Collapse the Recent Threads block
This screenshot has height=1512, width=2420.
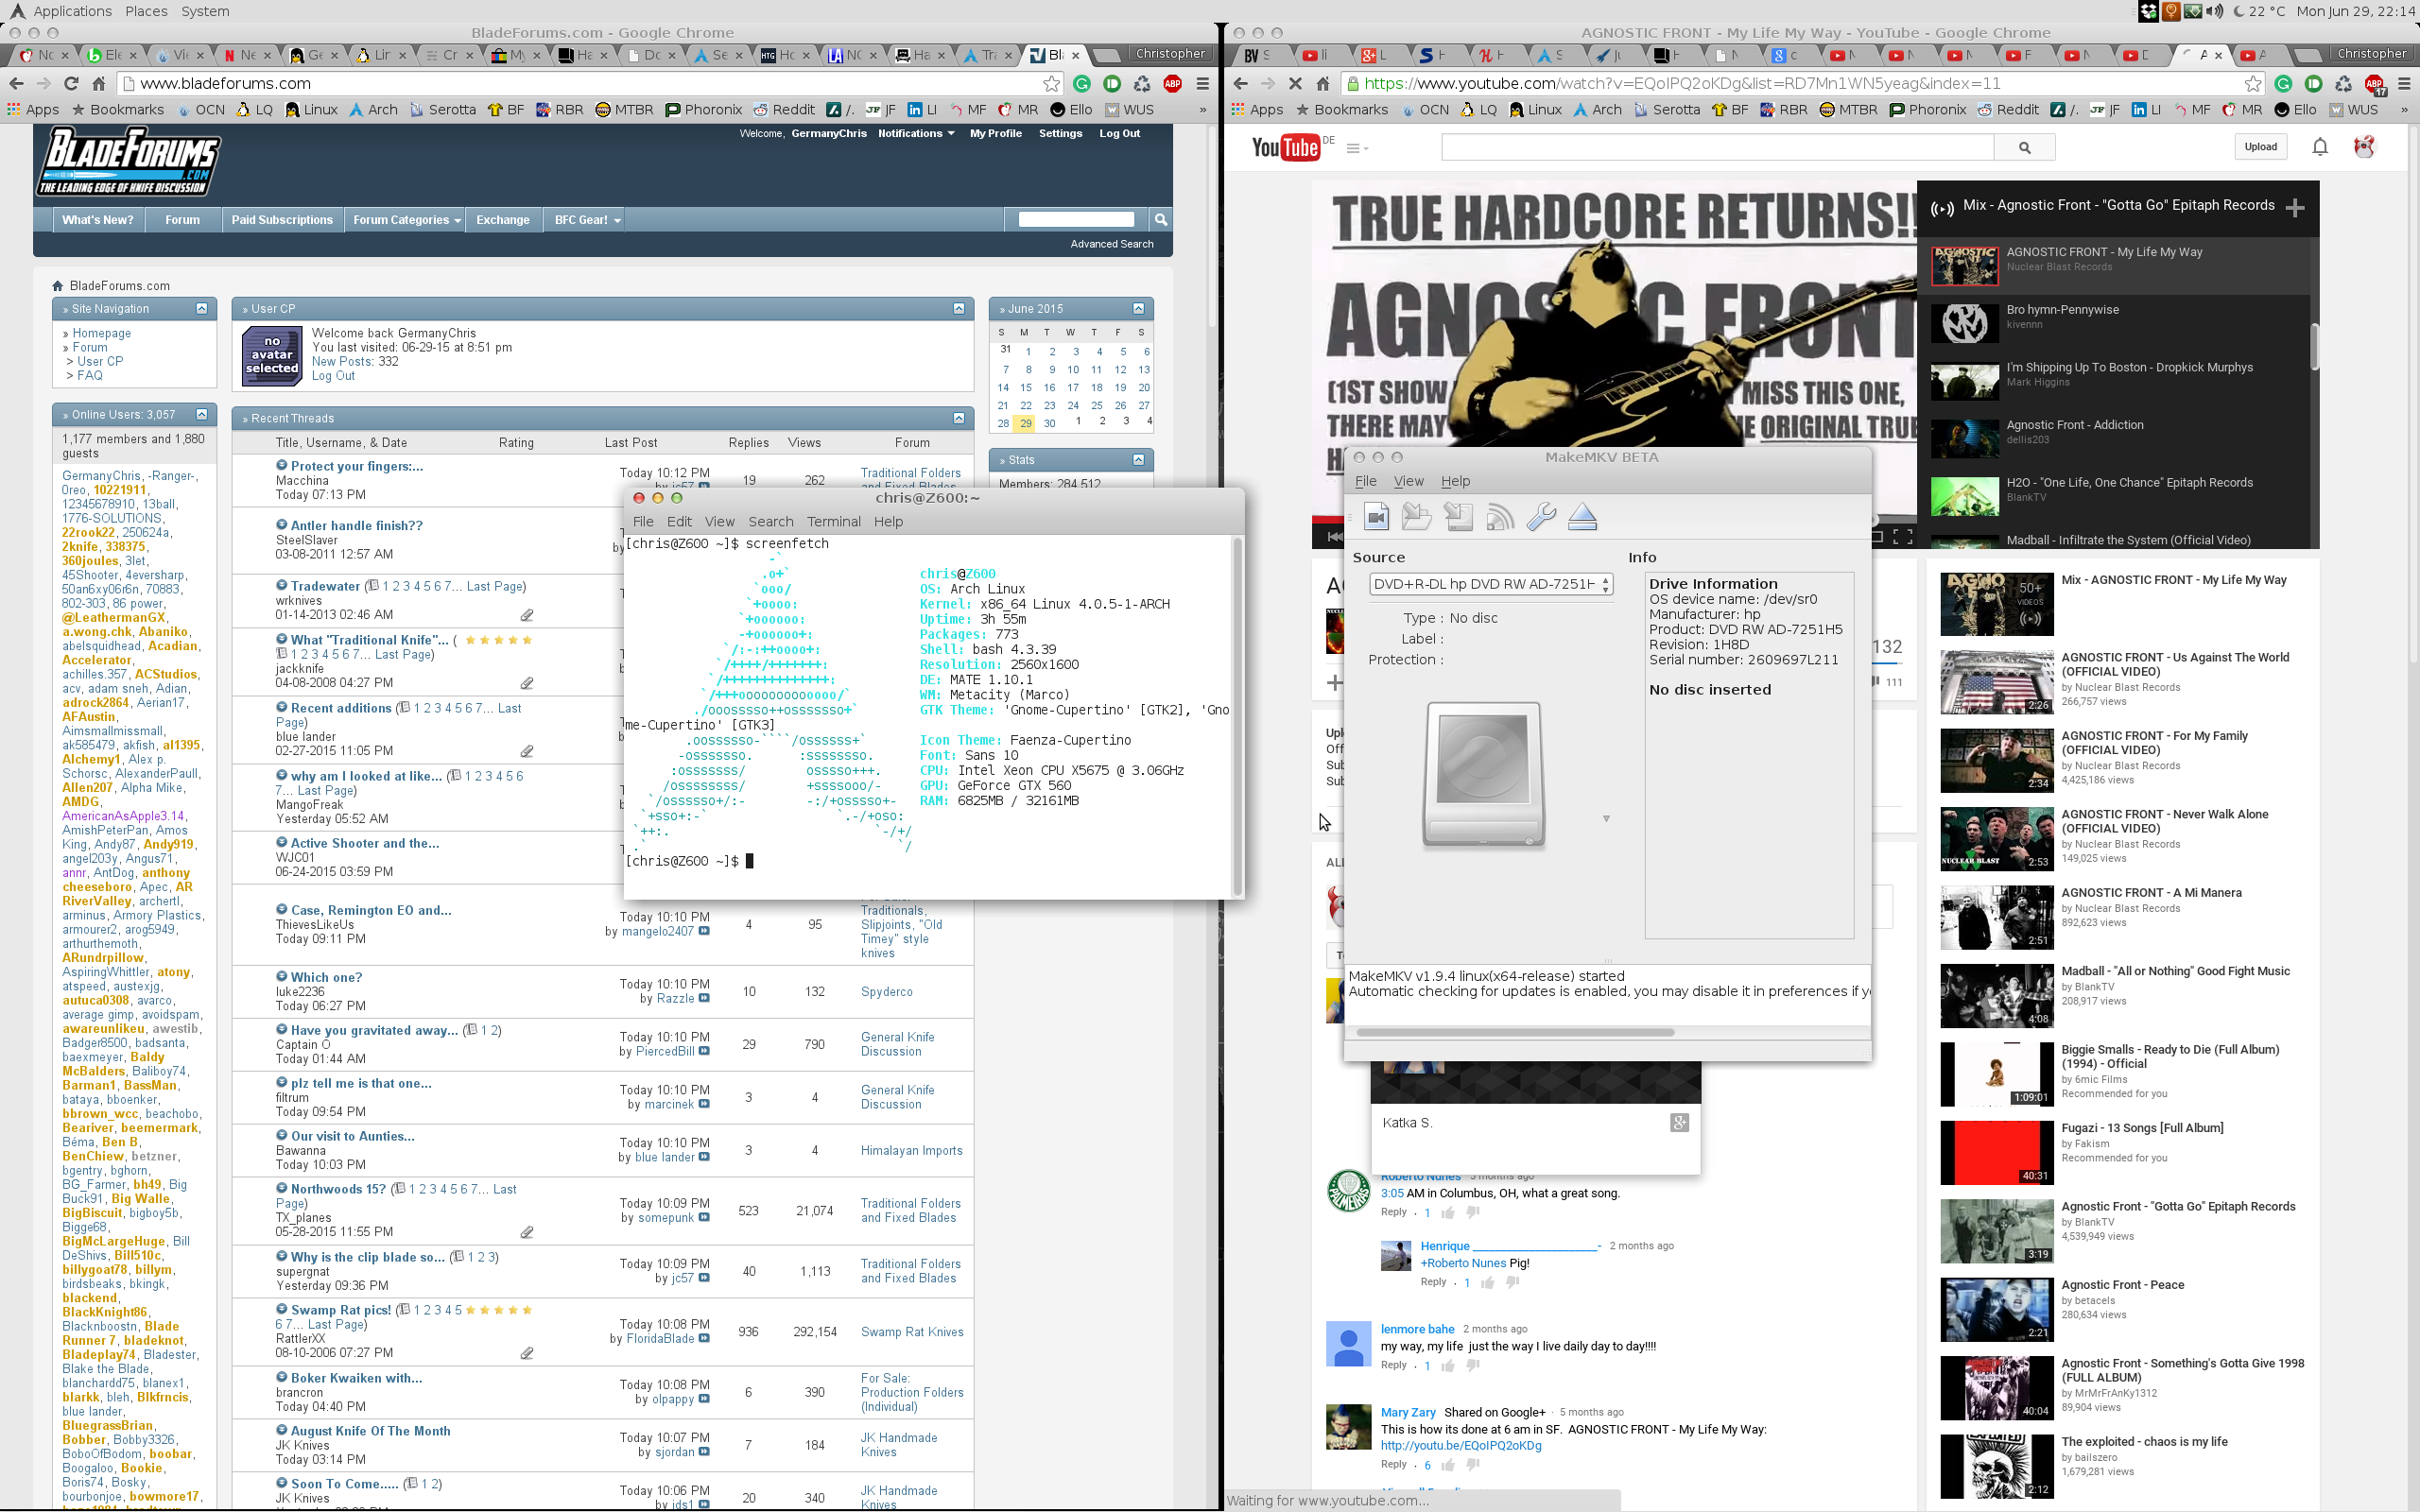pos(959,418)
